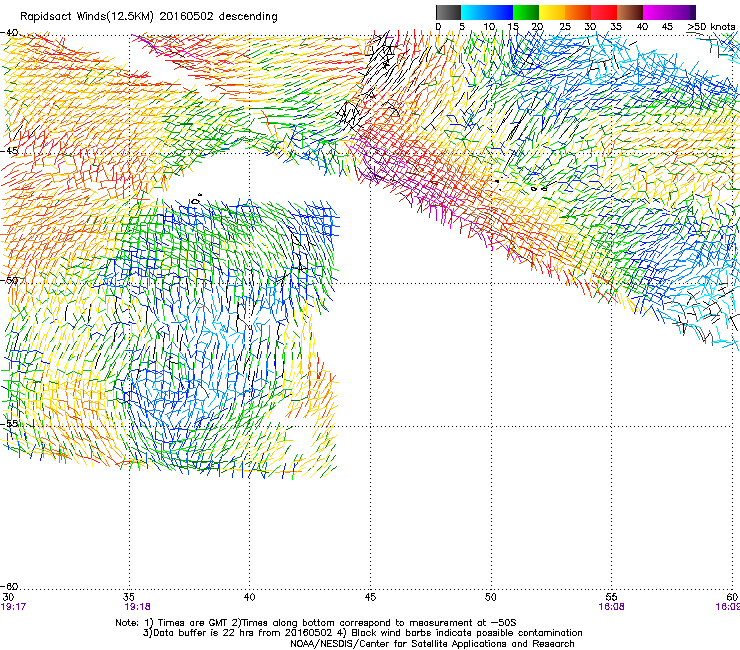Click the yellow 20-25 knots legend band
The image size is (740, 650).
(552, 12)
